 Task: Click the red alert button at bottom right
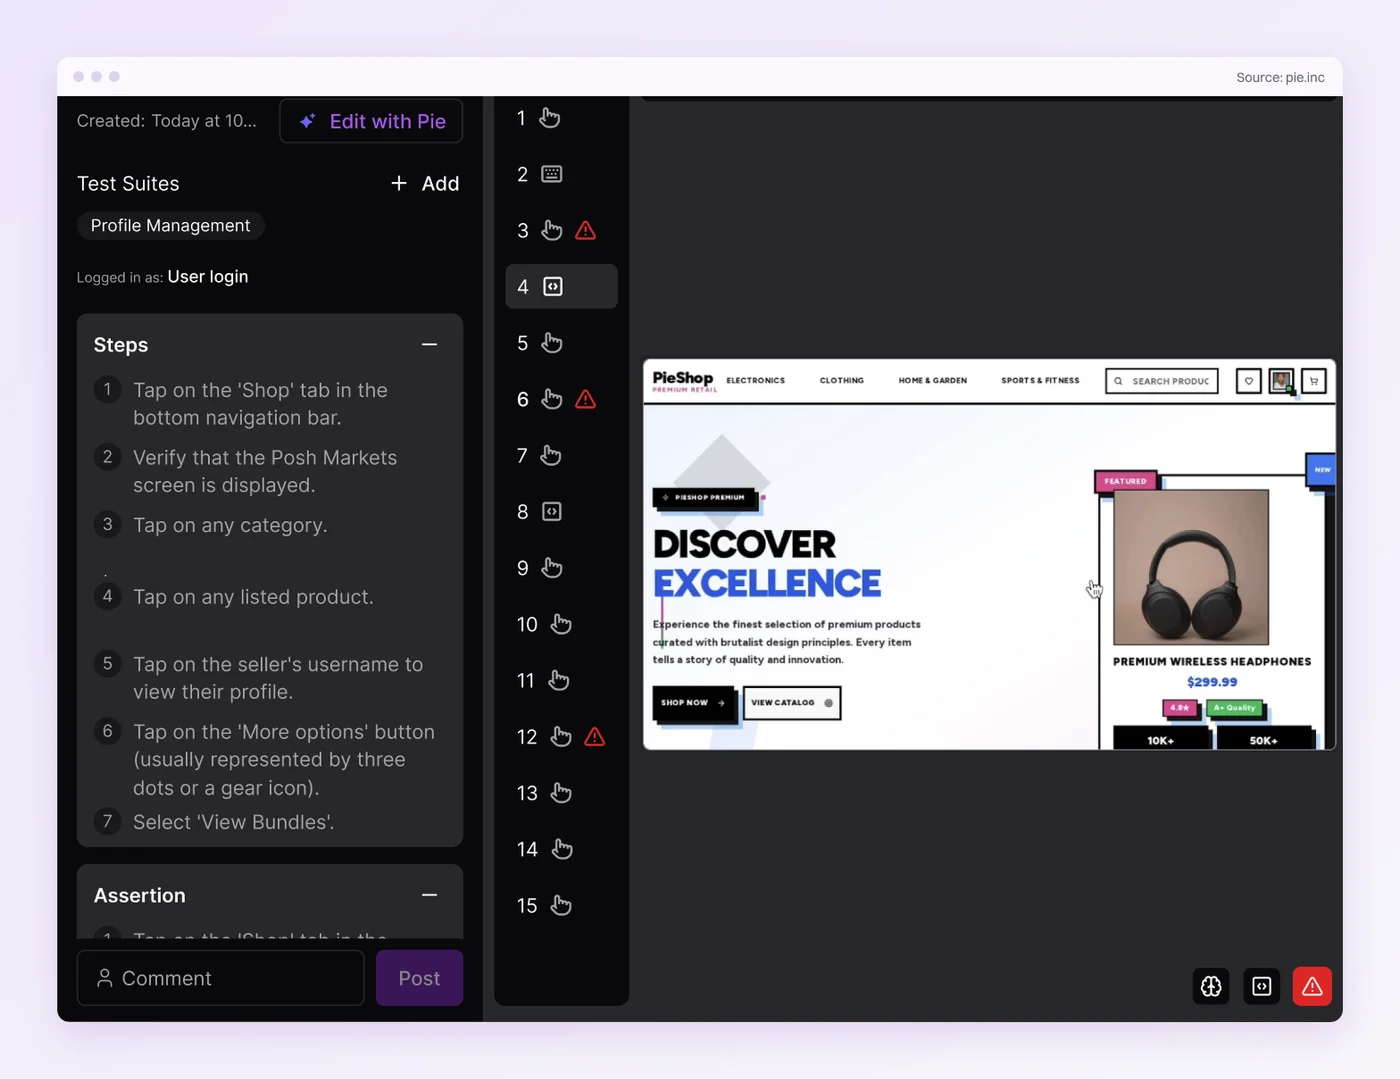(1312, 986)
